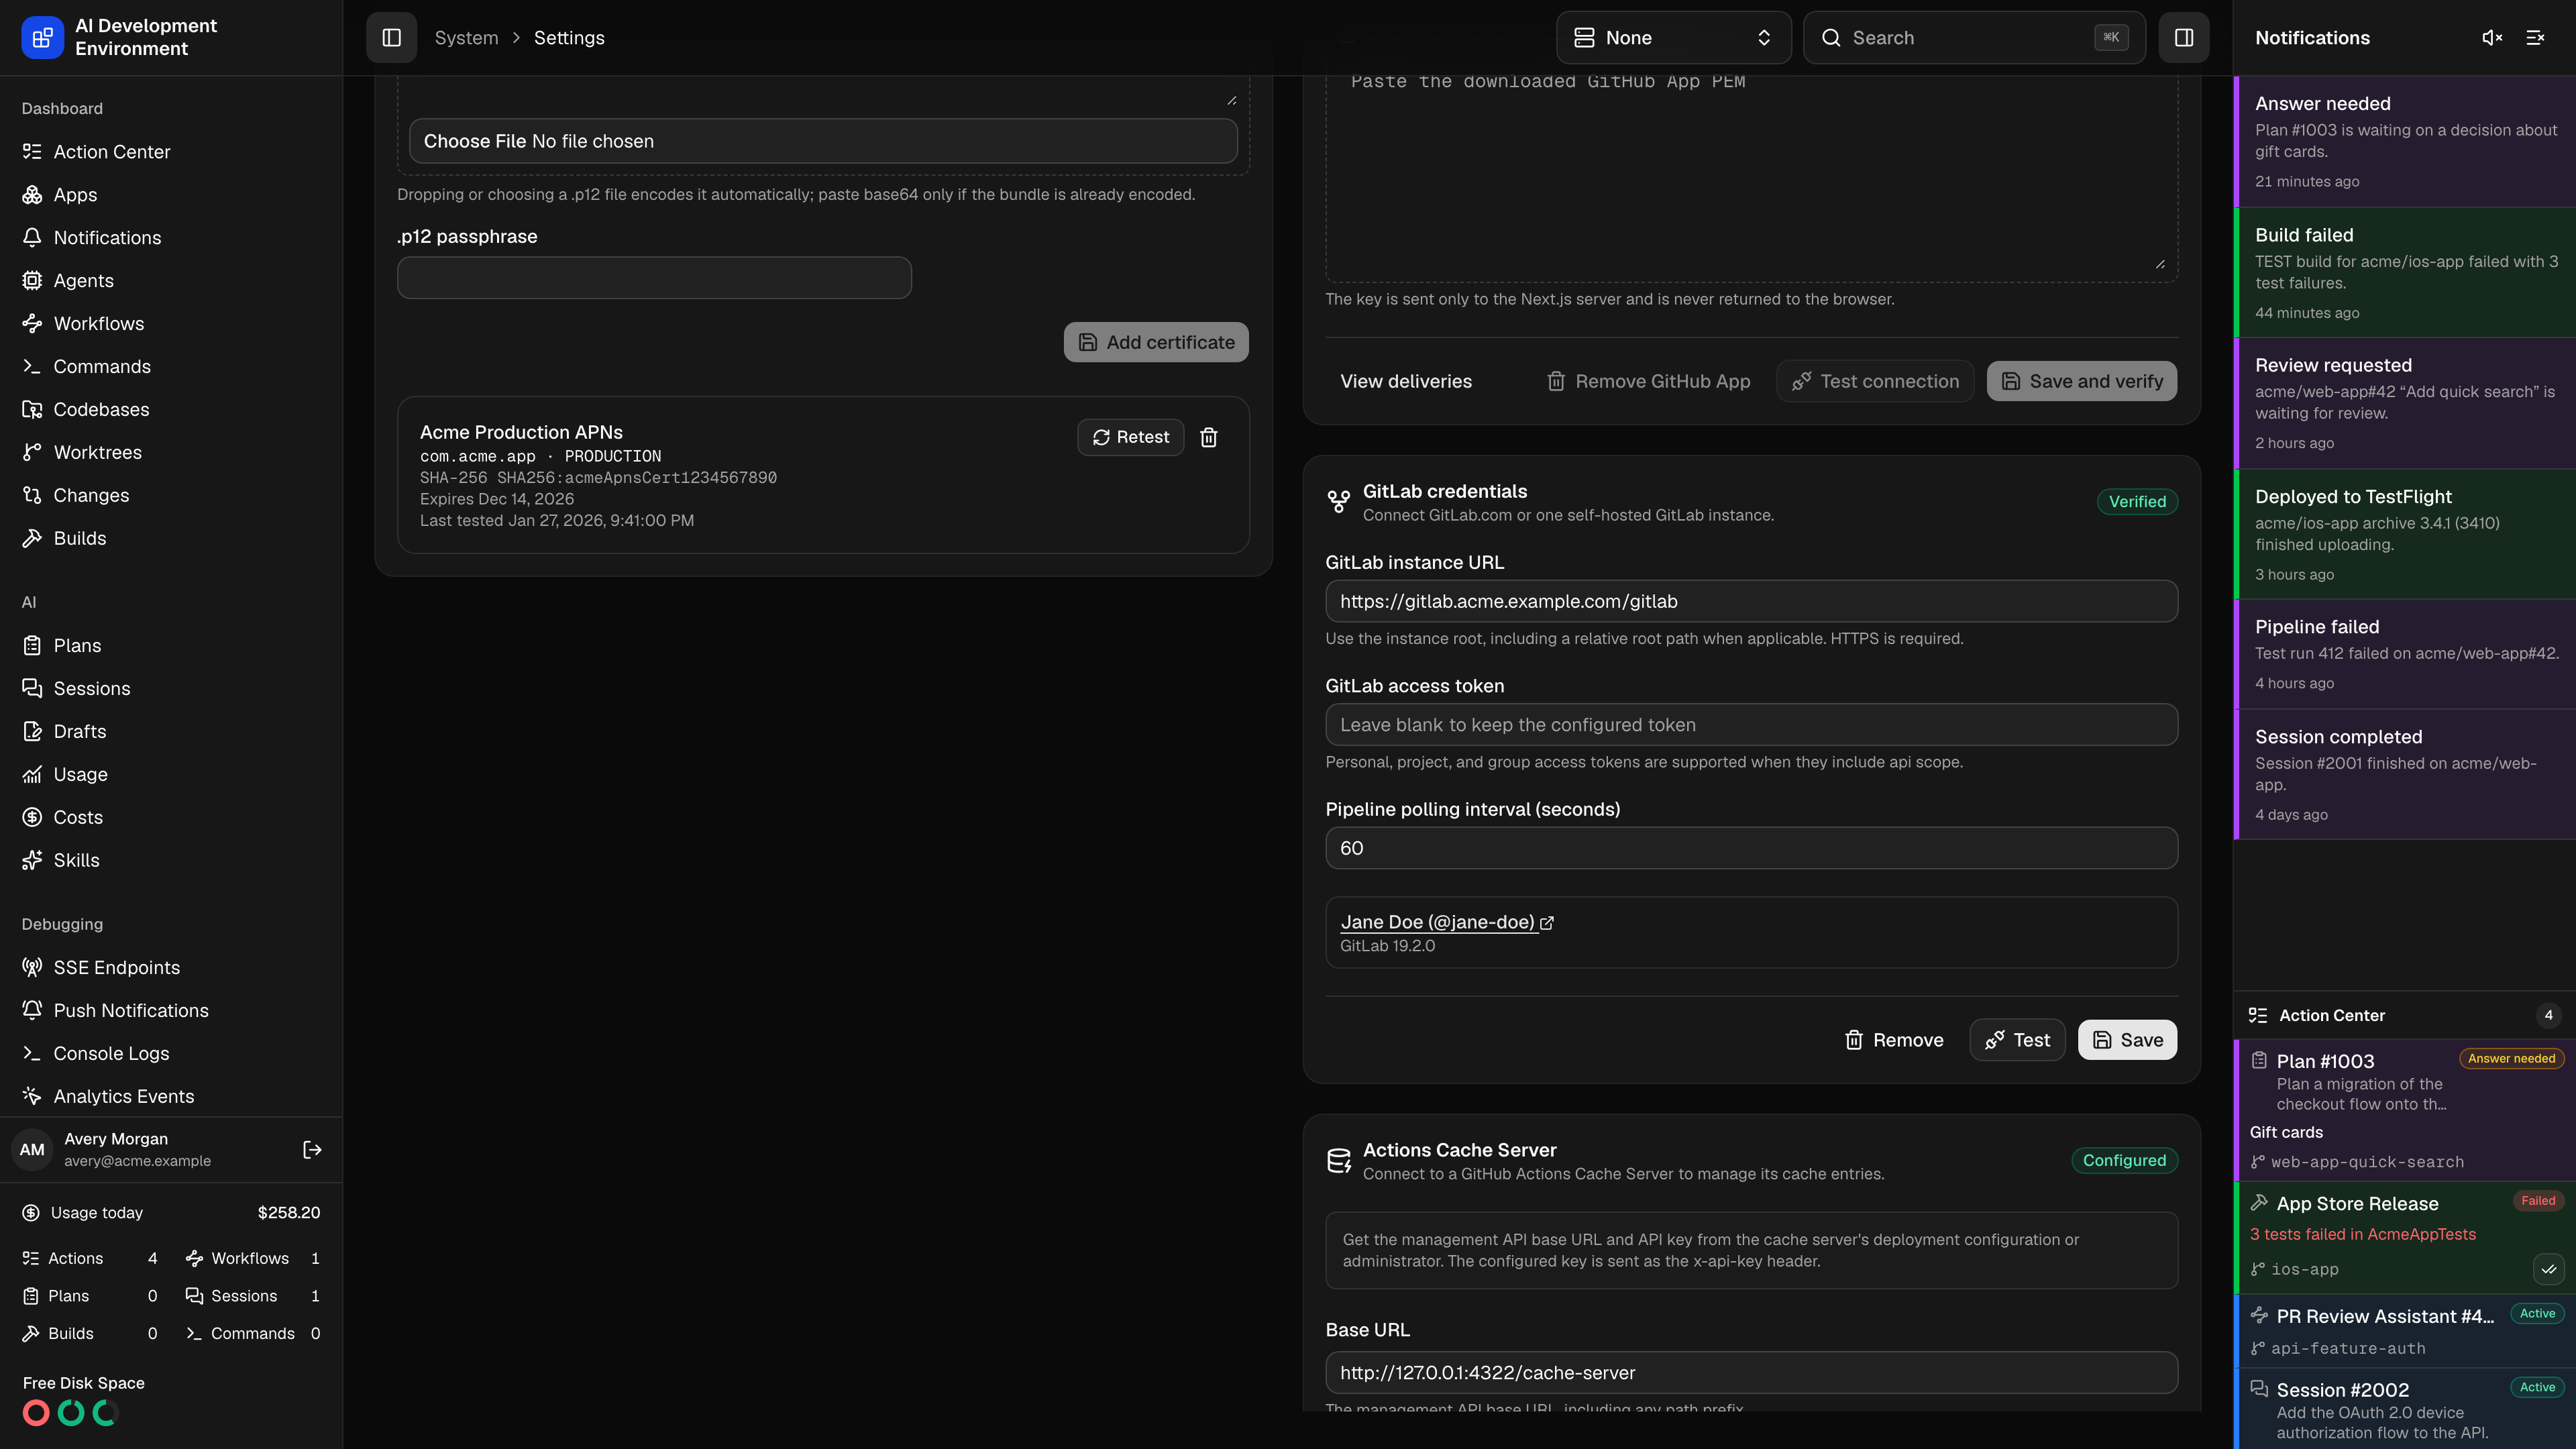2576x1449 pixels.
Task: Open the Pipeline failed notification
Action: tap(2405, 654)
